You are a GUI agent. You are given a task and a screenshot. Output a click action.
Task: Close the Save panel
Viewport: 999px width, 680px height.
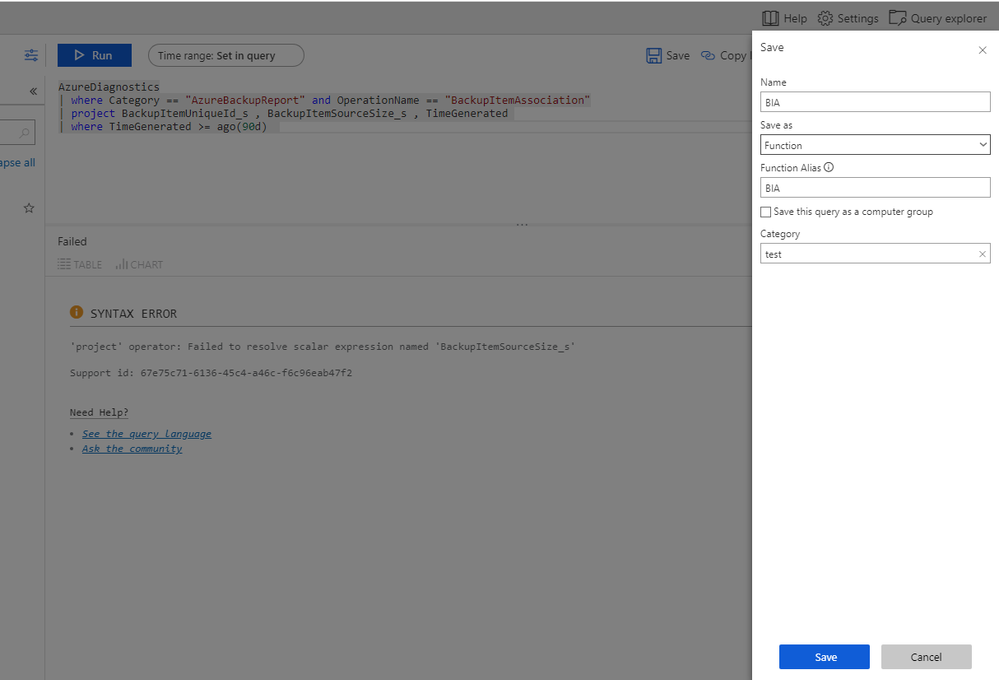click(982, 50)
